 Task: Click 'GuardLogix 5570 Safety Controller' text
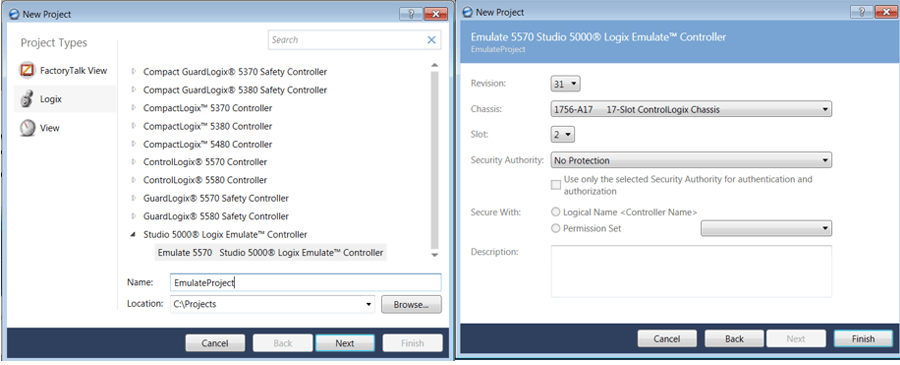216,198
